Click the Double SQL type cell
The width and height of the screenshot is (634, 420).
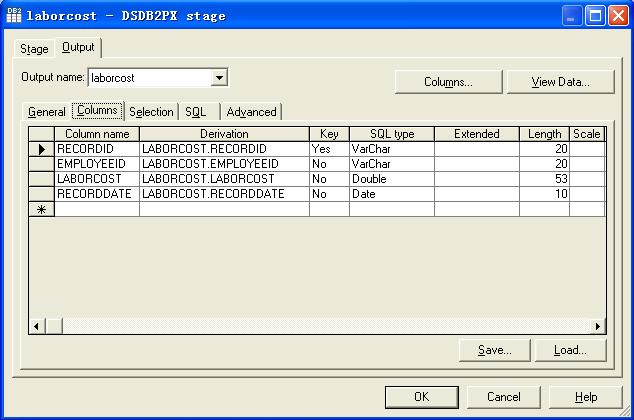[392, 179]
